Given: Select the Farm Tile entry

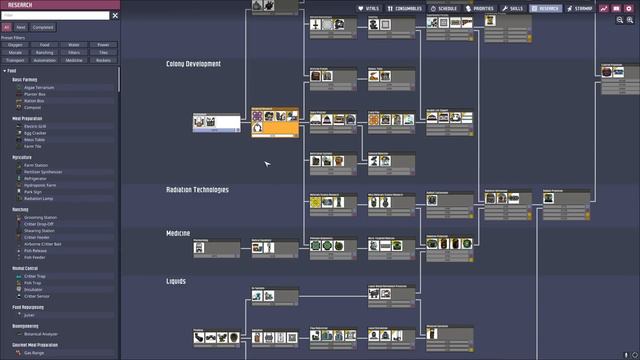Looking at the screenshot, I should (x=64, y=146).
